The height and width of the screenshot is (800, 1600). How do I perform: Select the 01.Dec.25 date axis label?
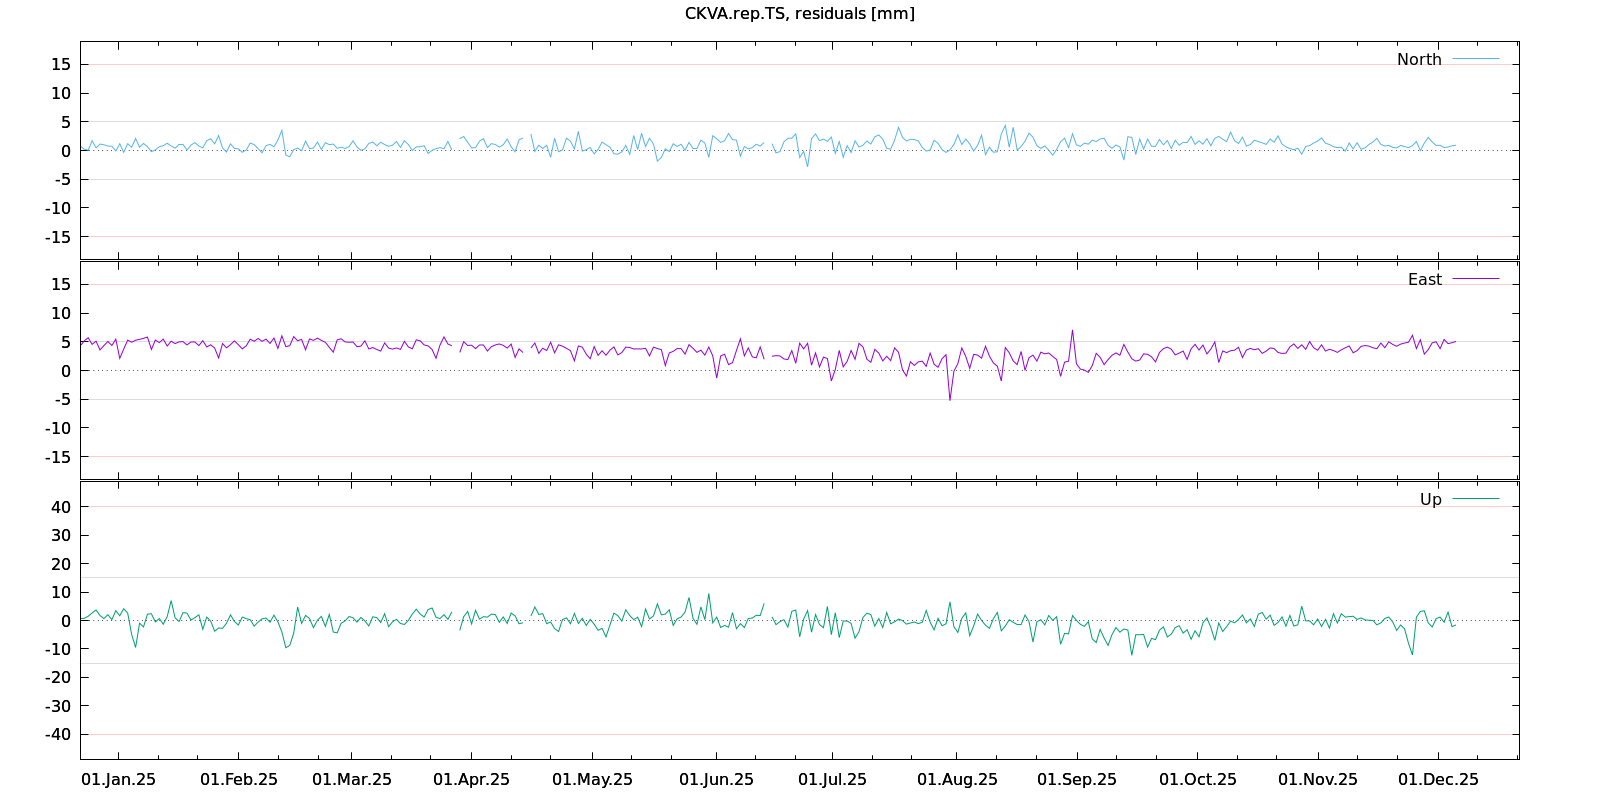(x=1438, y=779)
